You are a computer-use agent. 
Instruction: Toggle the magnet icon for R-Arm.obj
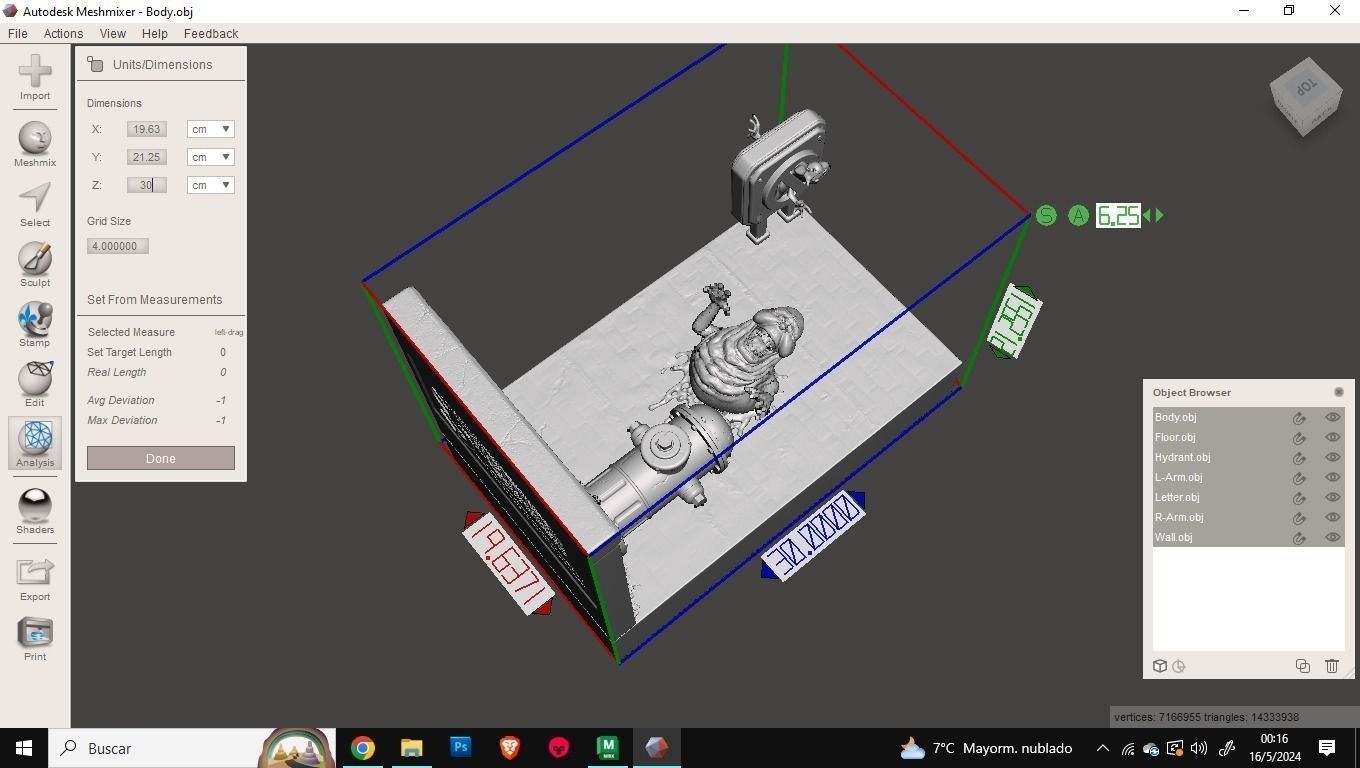pos(1299,518)
